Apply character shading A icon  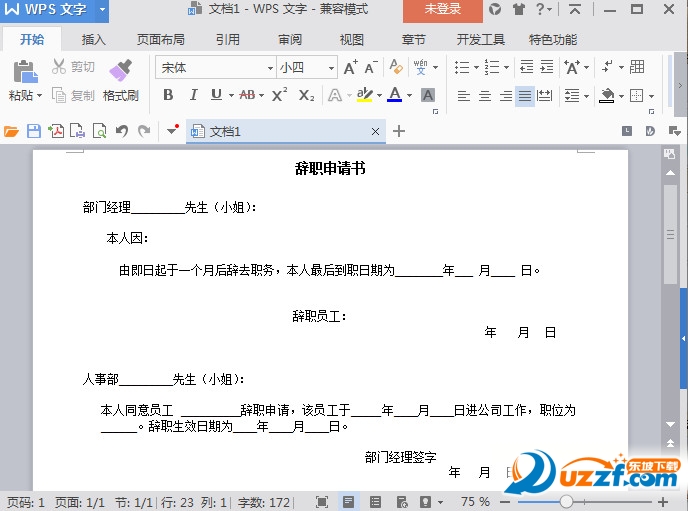(x=427, y=95)
